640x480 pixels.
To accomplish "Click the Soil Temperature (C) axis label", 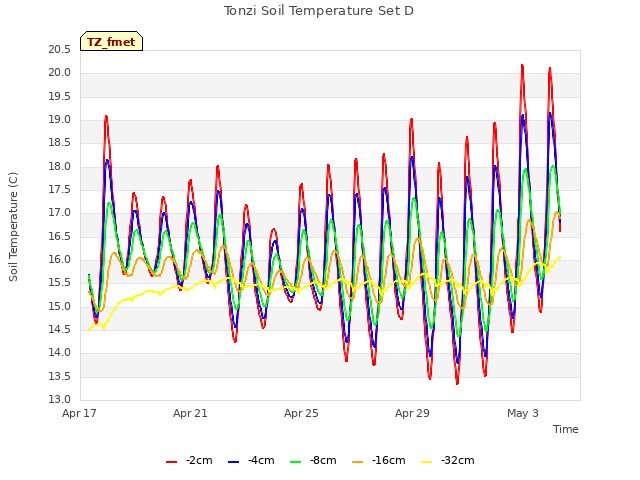I will click(13, 227).
